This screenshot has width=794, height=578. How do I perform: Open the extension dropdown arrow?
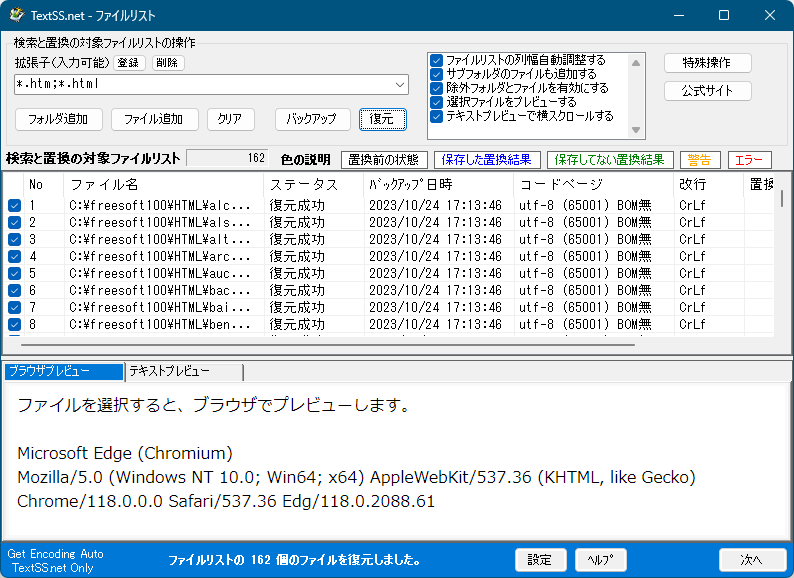400,85
